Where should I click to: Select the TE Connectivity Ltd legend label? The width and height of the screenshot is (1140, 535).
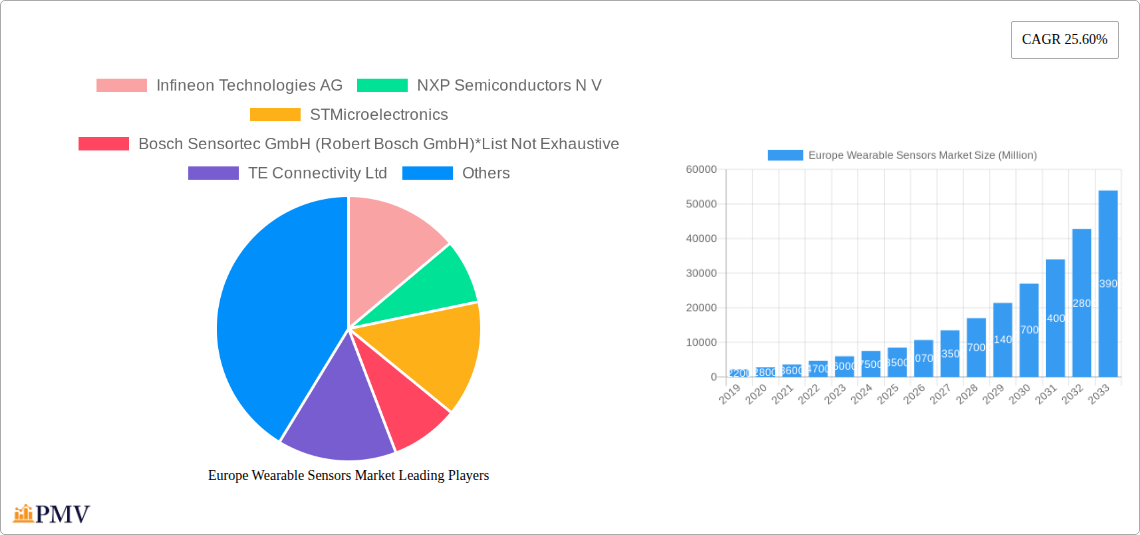pos(317,173)
